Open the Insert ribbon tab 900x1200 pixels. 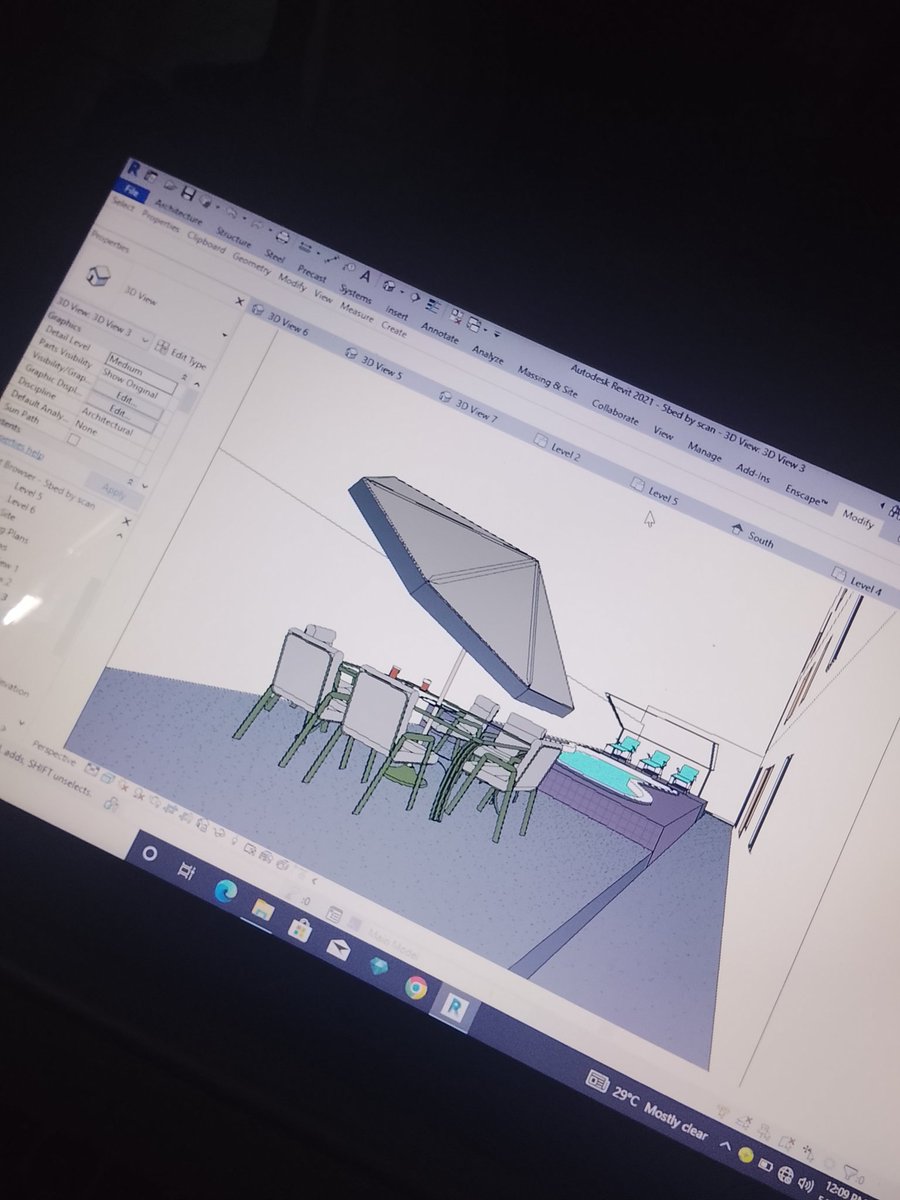pyautogui.click(x=396, y=311)
